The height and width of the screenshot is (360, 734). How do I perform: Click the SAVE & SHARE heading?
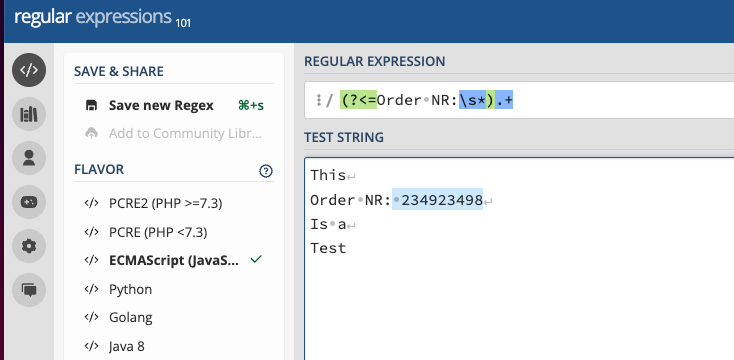coord(119,72)
